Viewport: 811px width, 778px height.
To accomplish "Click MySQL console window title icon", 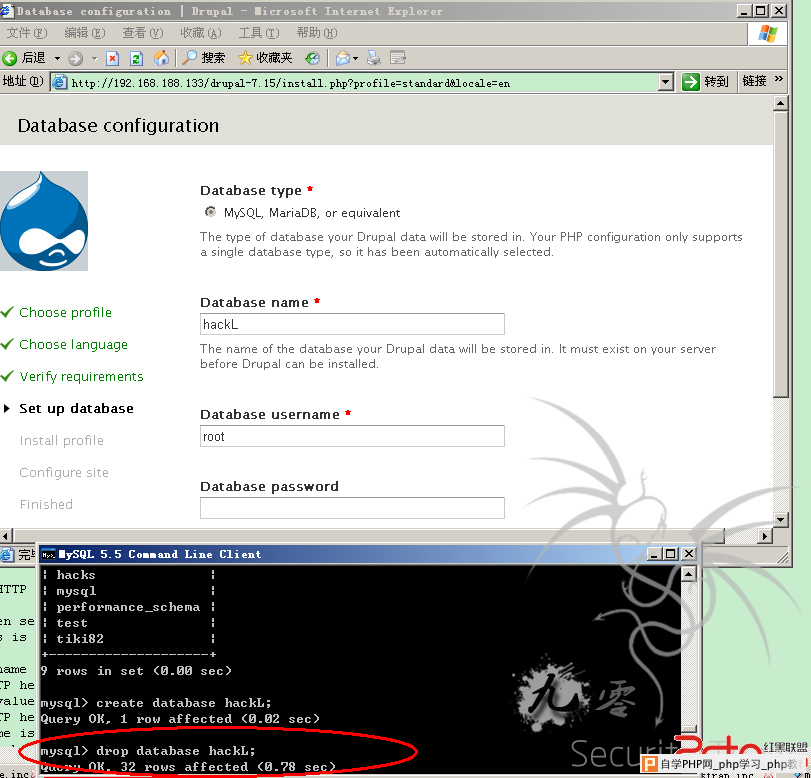I will coord(49,555).
